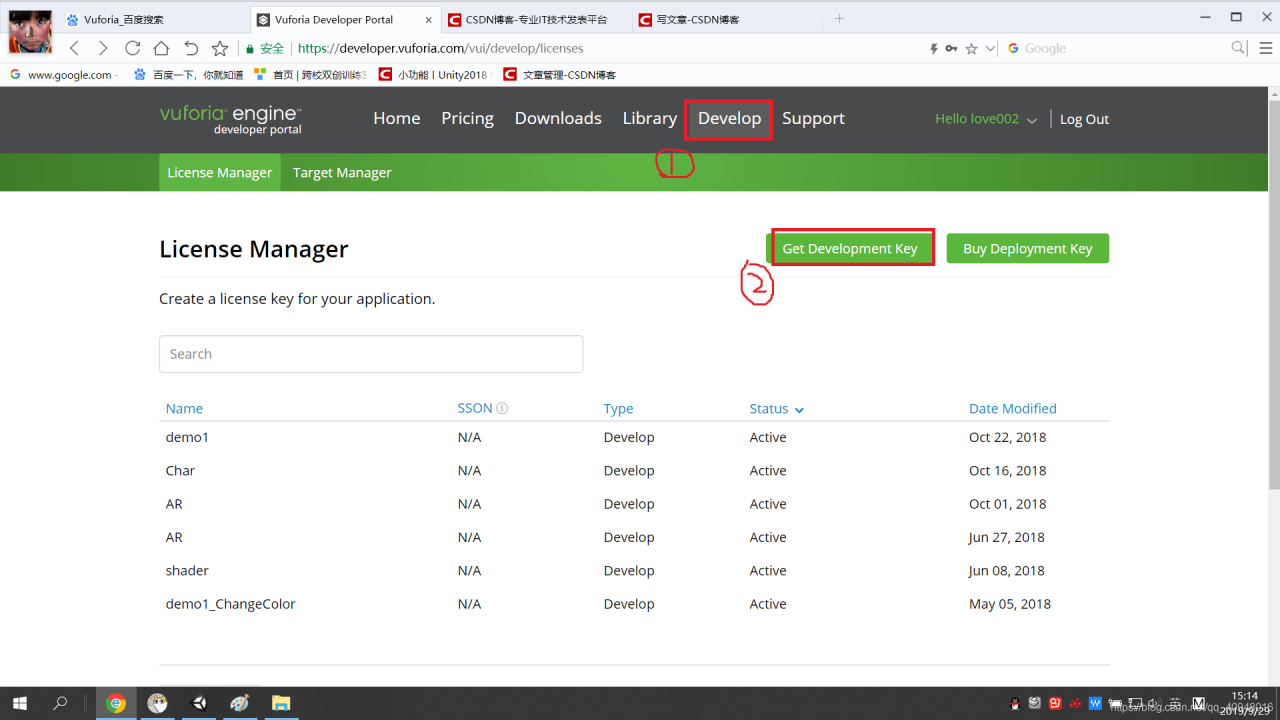Close the Vuforia Developer Portal tab
1280x720 pixels.
click(x=428, y=19)
